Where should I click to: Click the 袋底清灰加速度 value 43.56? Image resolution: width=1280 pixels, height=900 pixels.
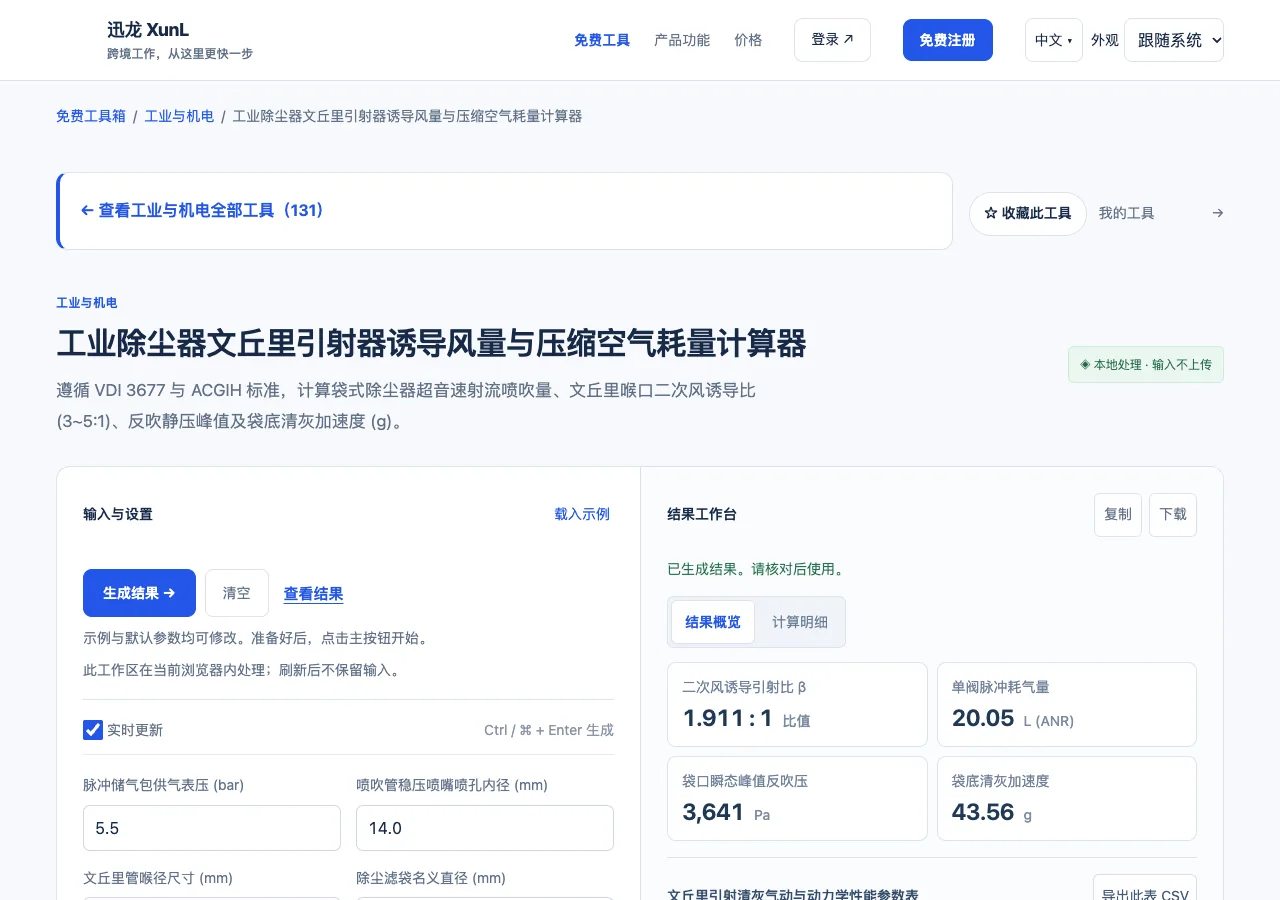pyautogui.click(x=984, y=812)
